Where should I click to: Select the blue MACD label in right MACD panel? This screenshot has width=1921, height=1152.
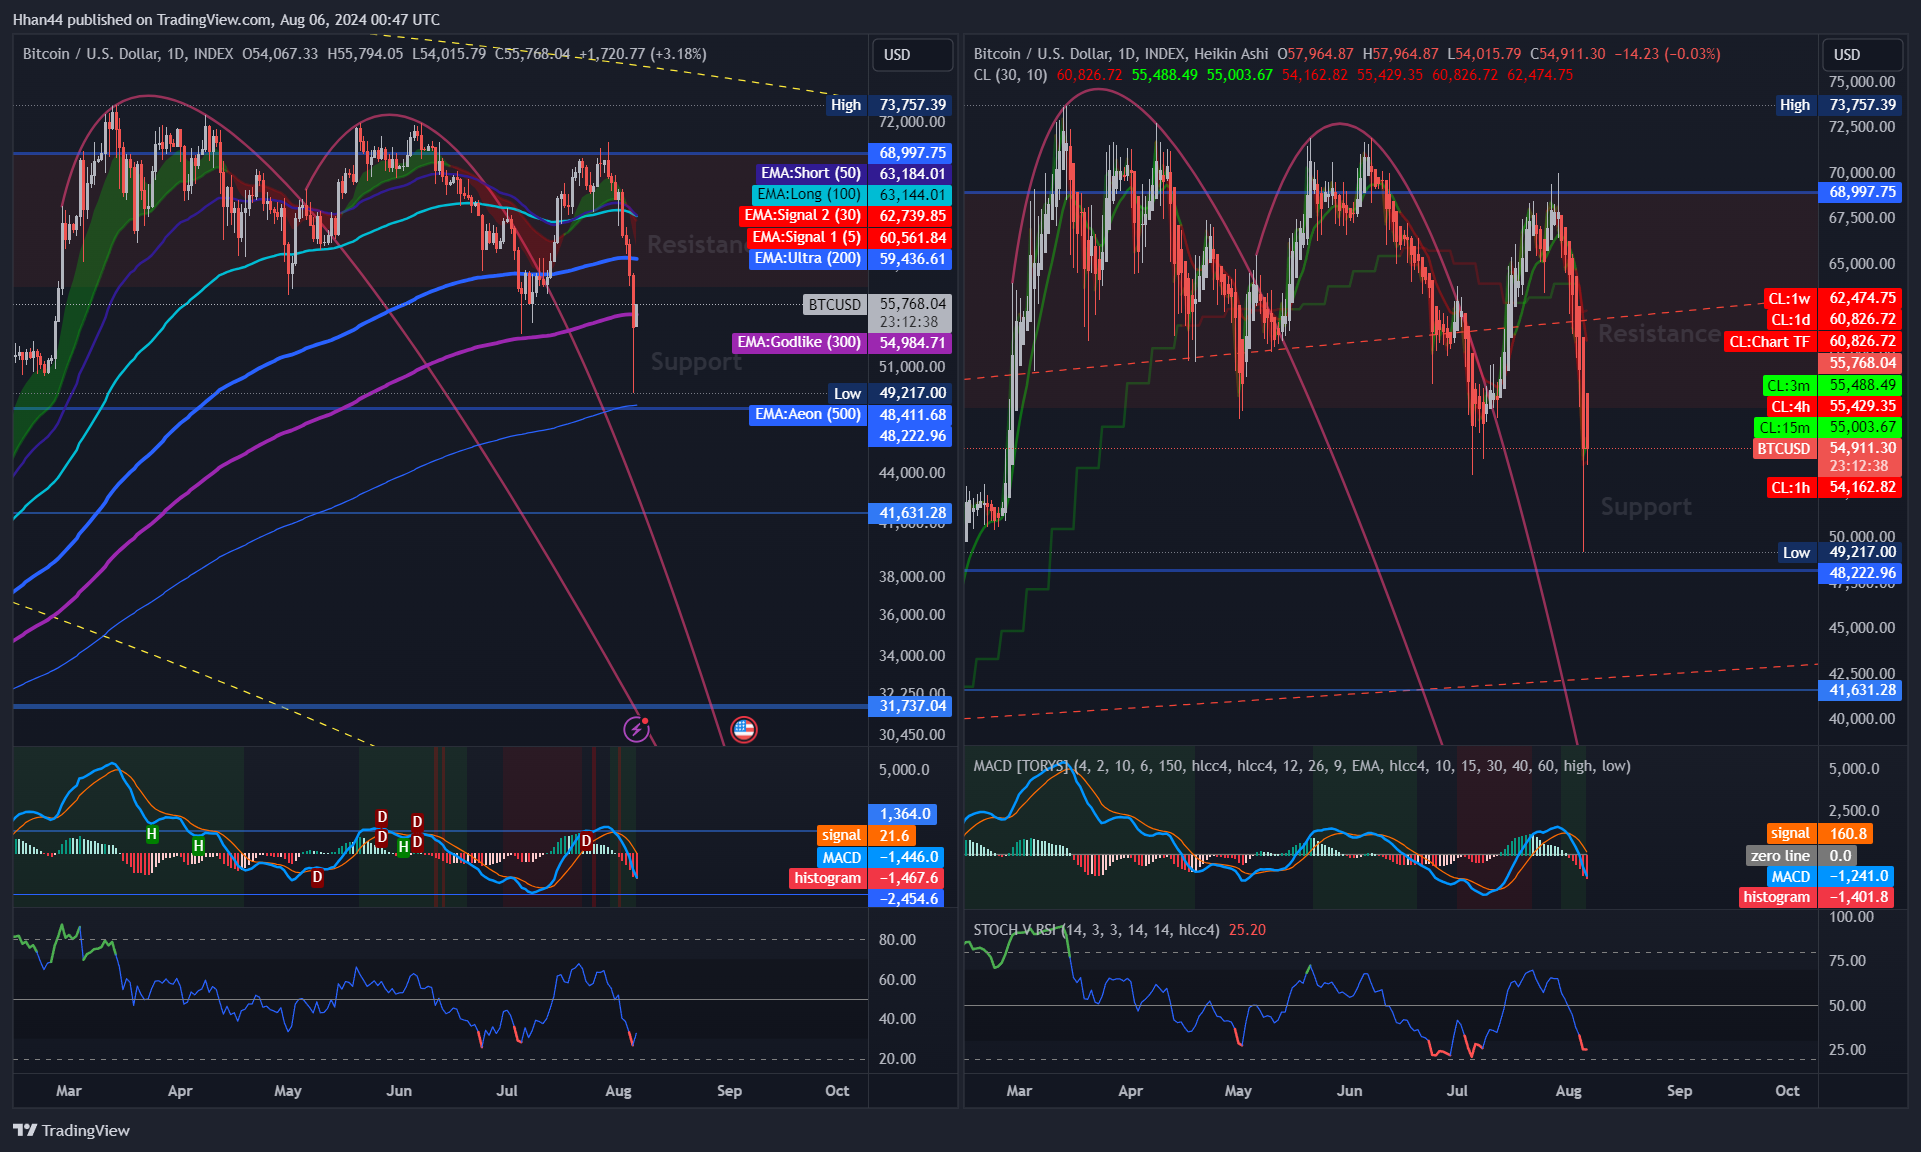[x=1790, y=877]
